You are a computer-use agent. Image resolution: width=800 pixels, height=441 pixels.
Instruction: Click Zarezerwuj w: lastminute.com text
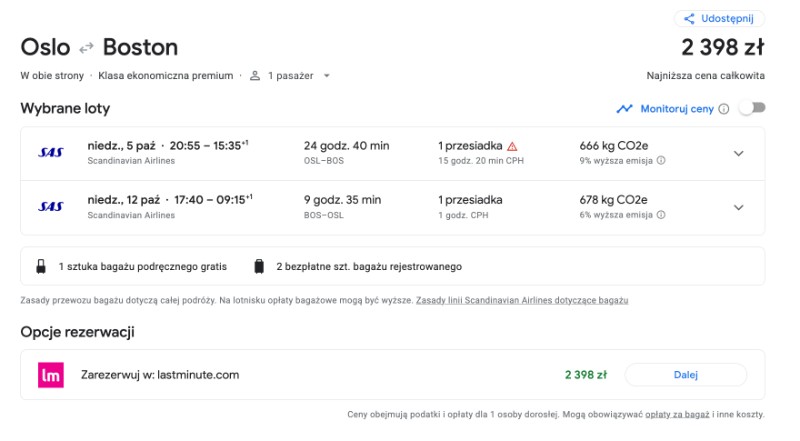(160, 375)
